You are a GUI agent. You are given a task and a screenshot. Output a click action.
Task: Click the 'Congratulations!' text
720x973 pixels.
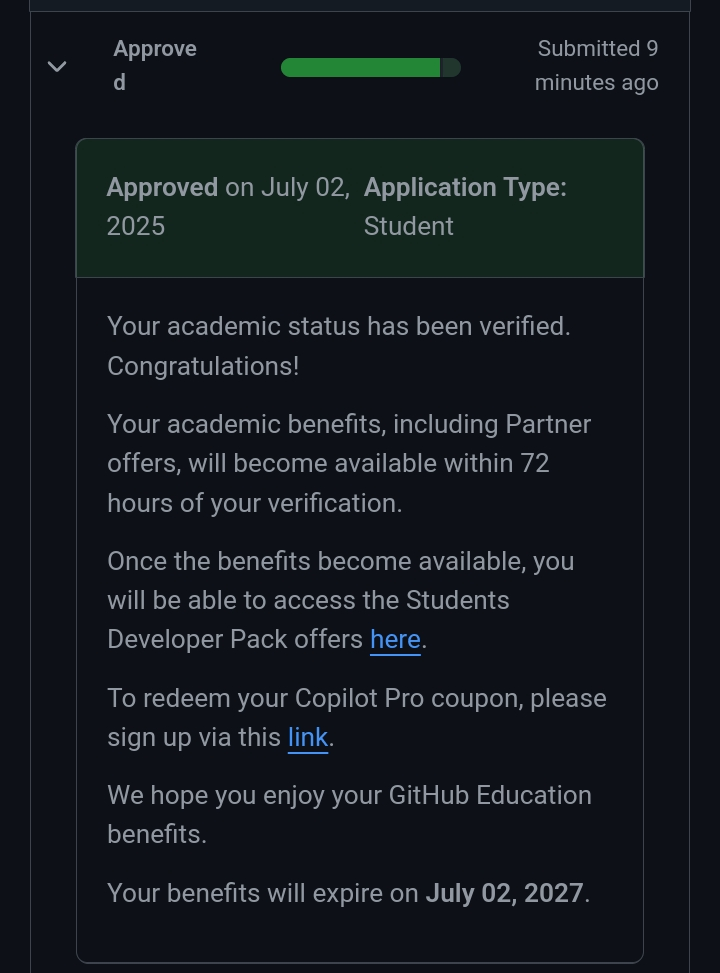coord(203,366)
